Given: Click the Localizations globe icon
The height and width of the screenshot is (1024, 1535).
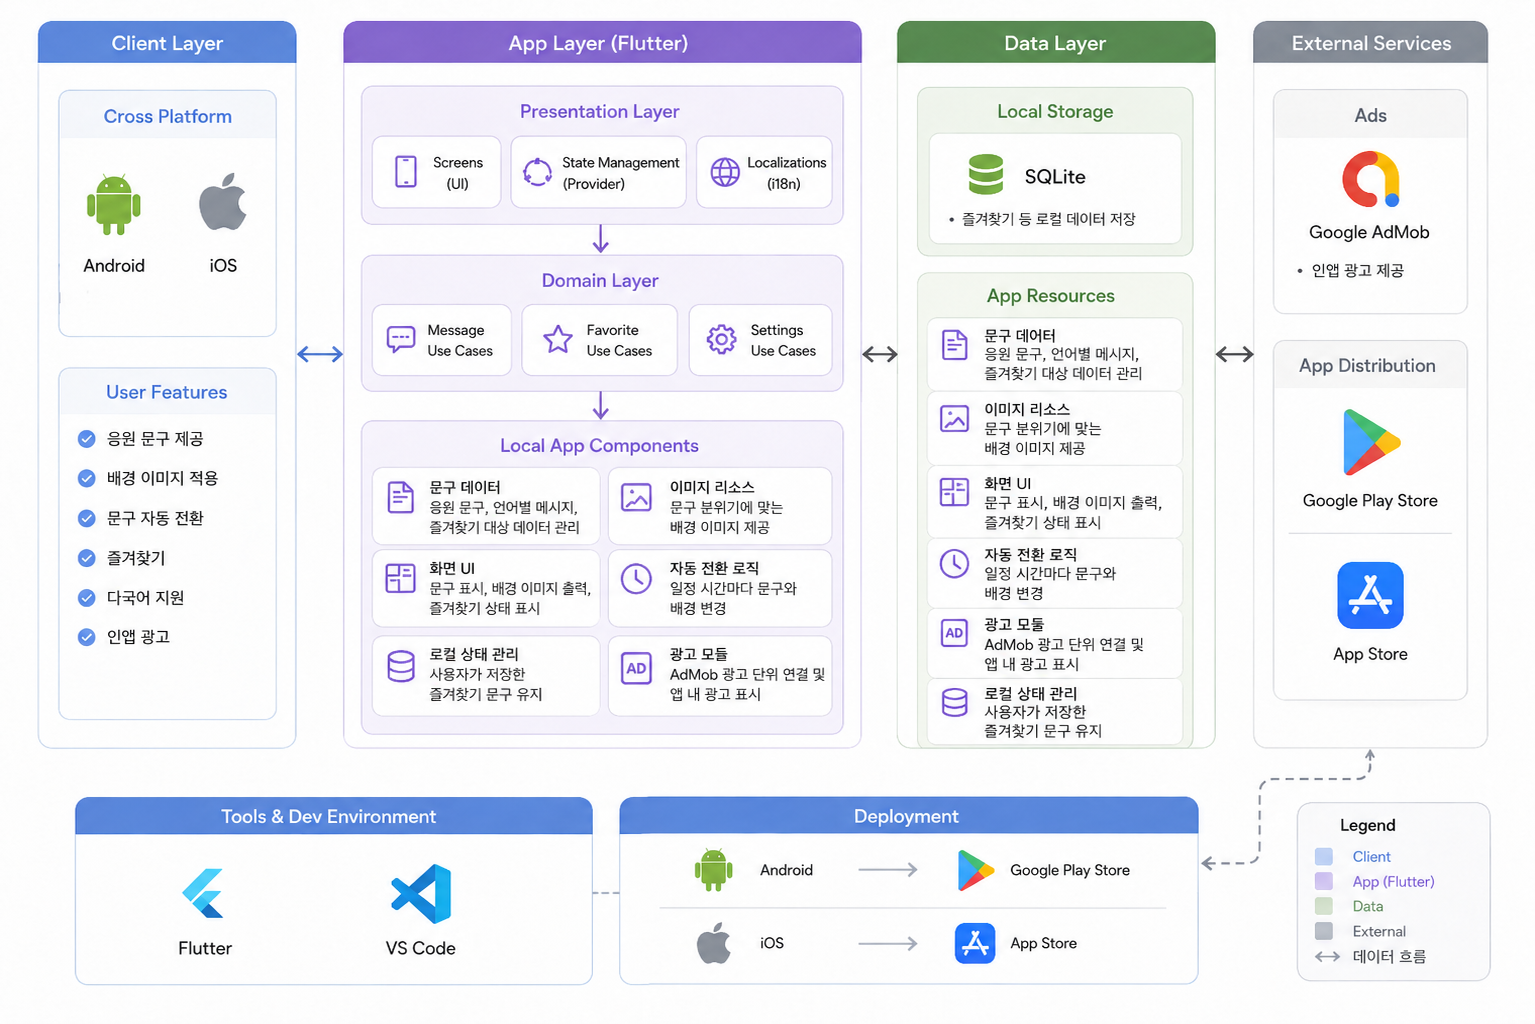Looking at the screenshot, I should [x=724, y=172].
